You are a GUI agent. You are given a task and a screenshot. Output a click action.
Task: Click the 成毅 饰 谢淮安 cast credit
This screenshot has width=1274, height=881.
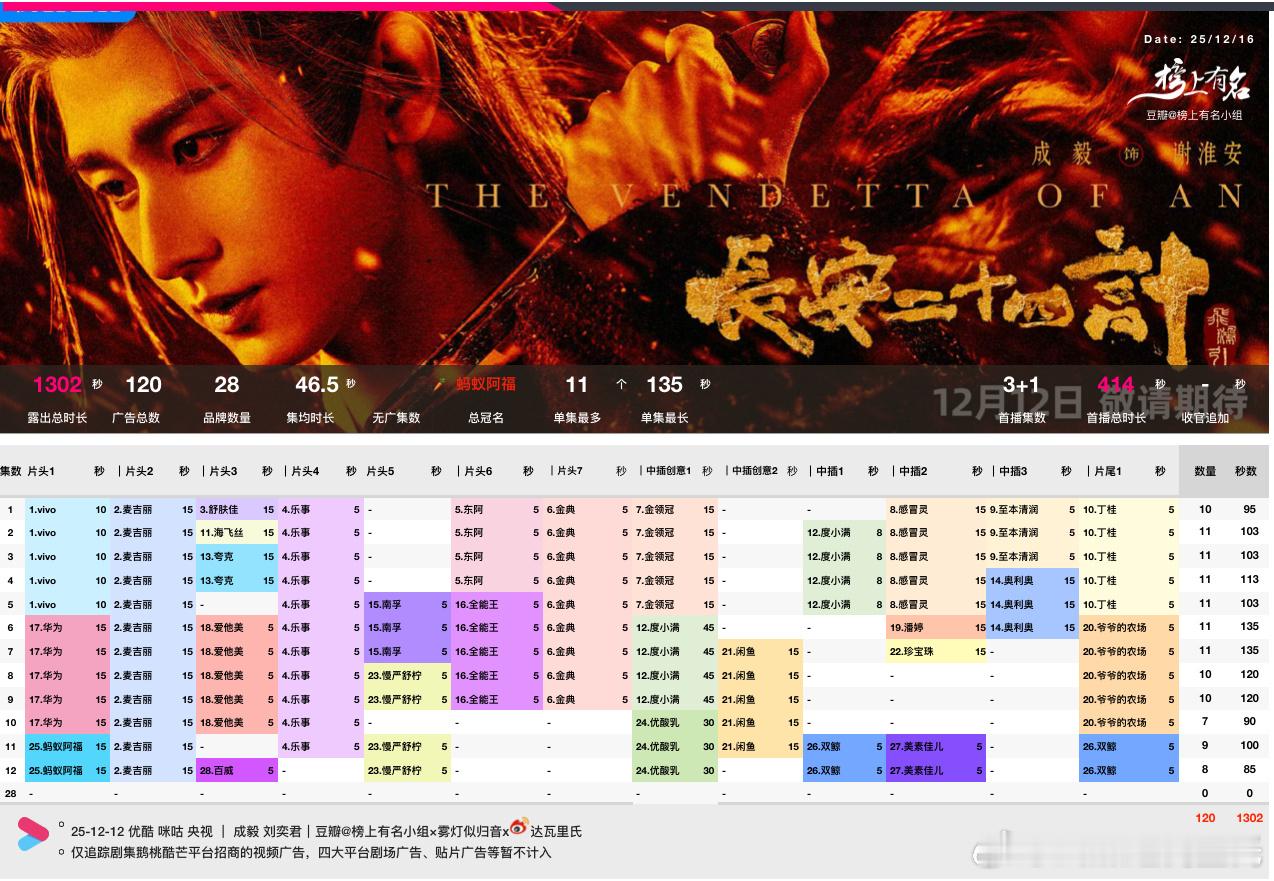(1136, 154)
